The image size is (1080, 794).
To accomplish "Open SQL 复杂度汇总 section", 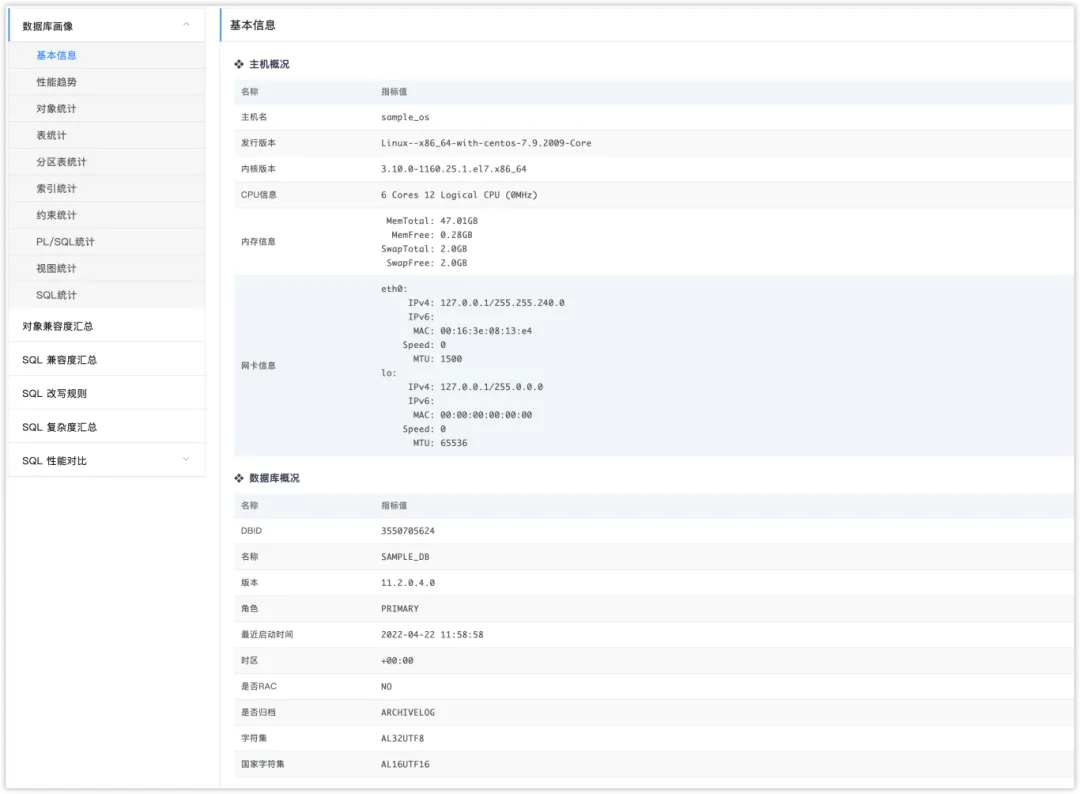I will coord(59,427).
